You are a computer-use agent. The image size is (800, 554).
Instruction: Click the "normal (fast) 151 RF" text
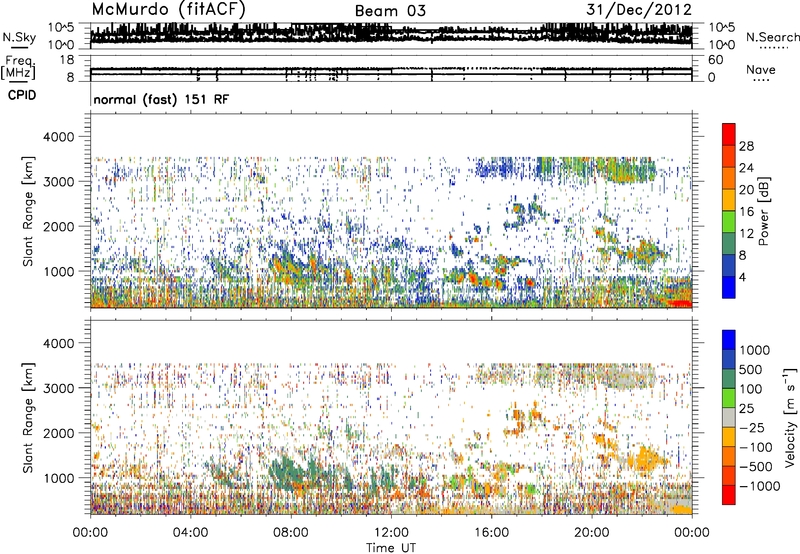tap(161, 99)
